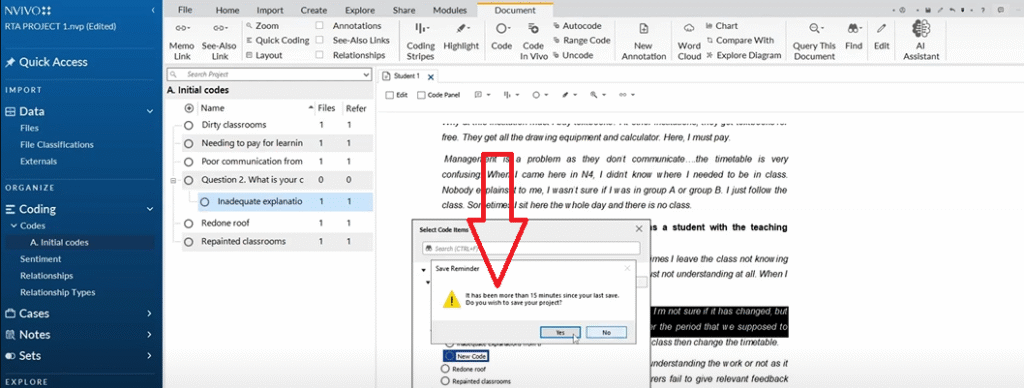Click Compare With in the ribbon
Screen dimensions: 1024x388
(740, 40)
